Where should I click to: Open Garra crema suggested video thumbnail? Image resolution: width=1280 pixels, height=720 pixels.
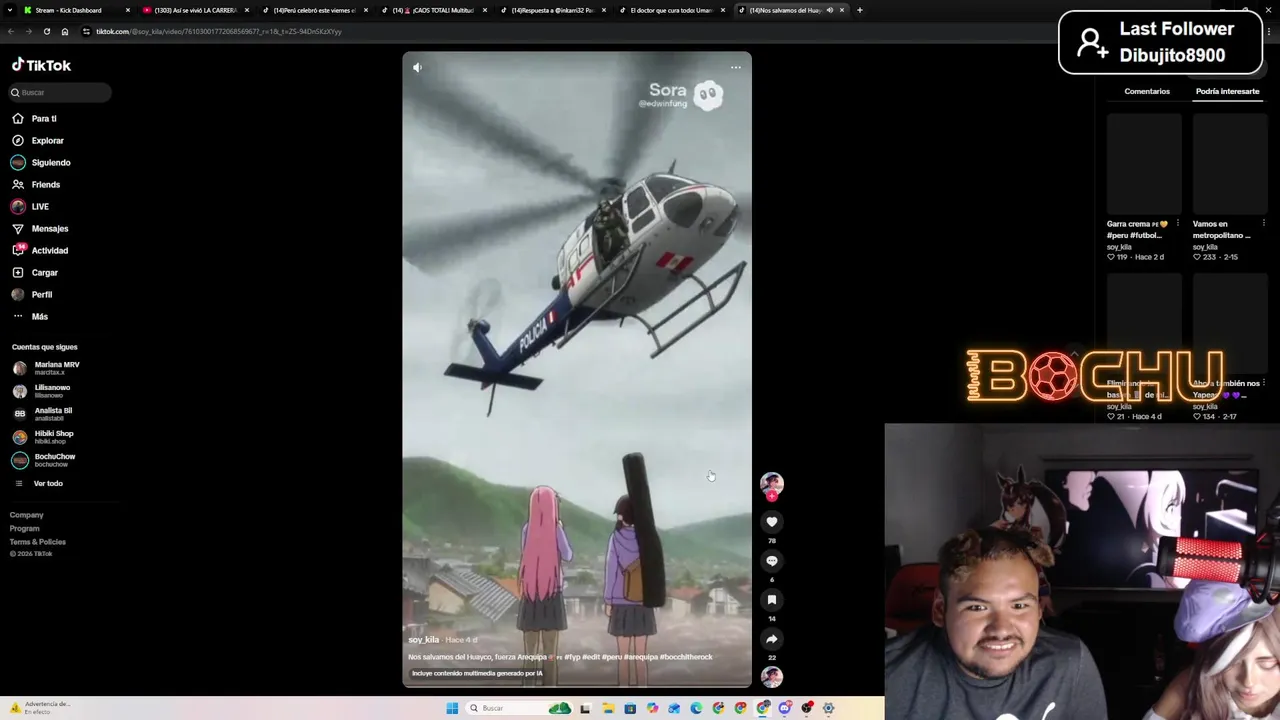[1144, 164]
